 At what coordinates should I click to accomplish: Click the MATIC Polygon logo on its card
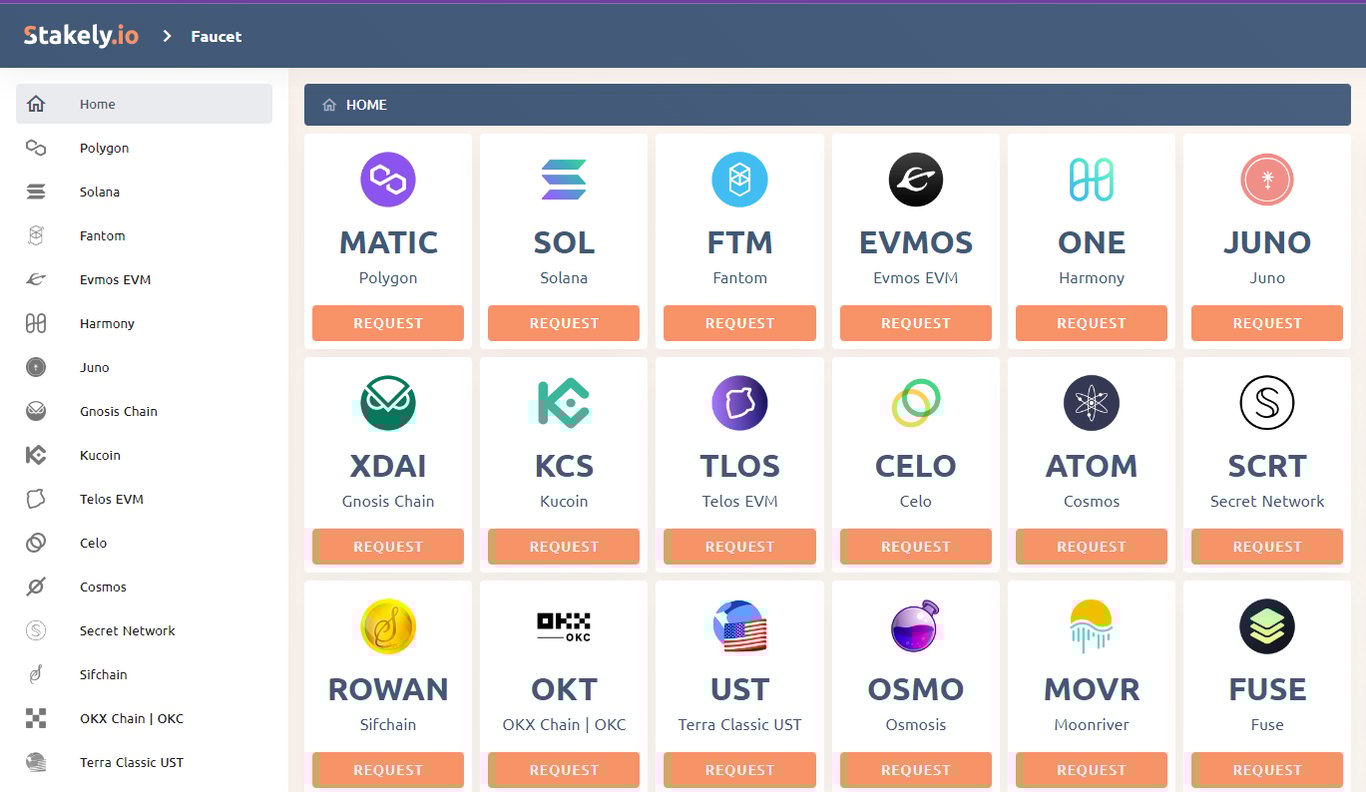point(388,180)
